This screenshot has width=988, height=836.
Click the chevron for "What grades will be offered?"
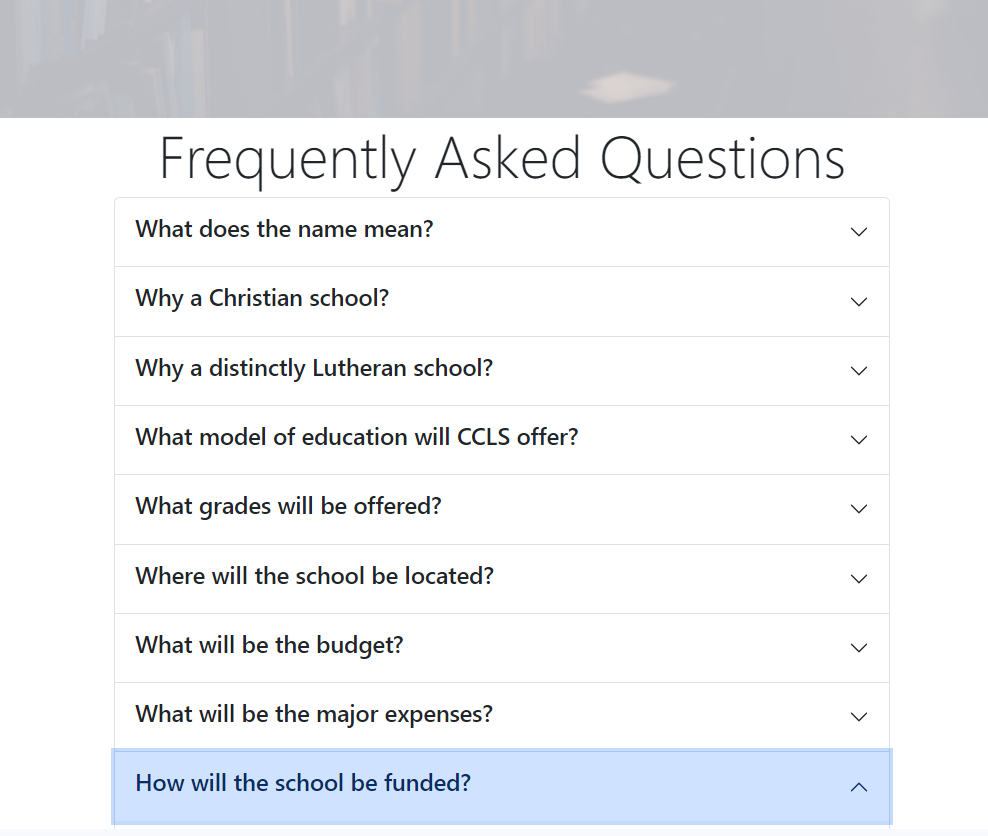(859, 509)
